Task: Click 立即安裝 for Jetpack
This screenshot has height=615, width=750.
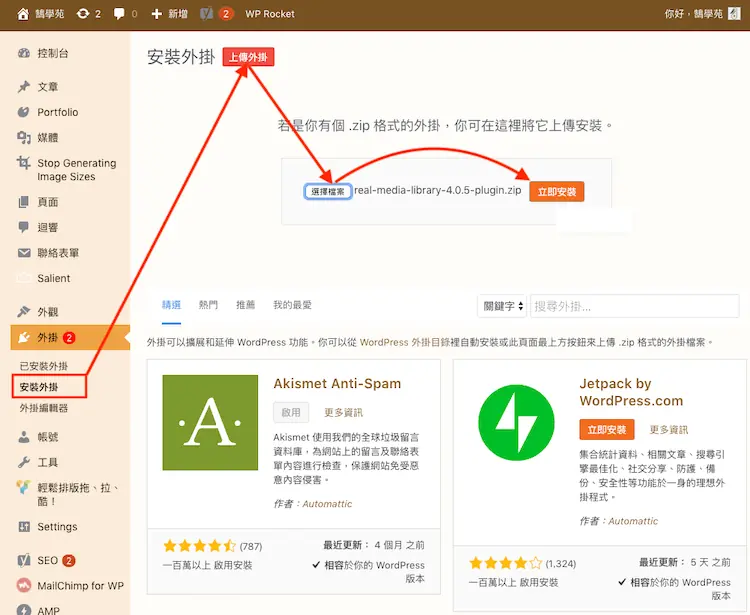Action: (607, 429)
